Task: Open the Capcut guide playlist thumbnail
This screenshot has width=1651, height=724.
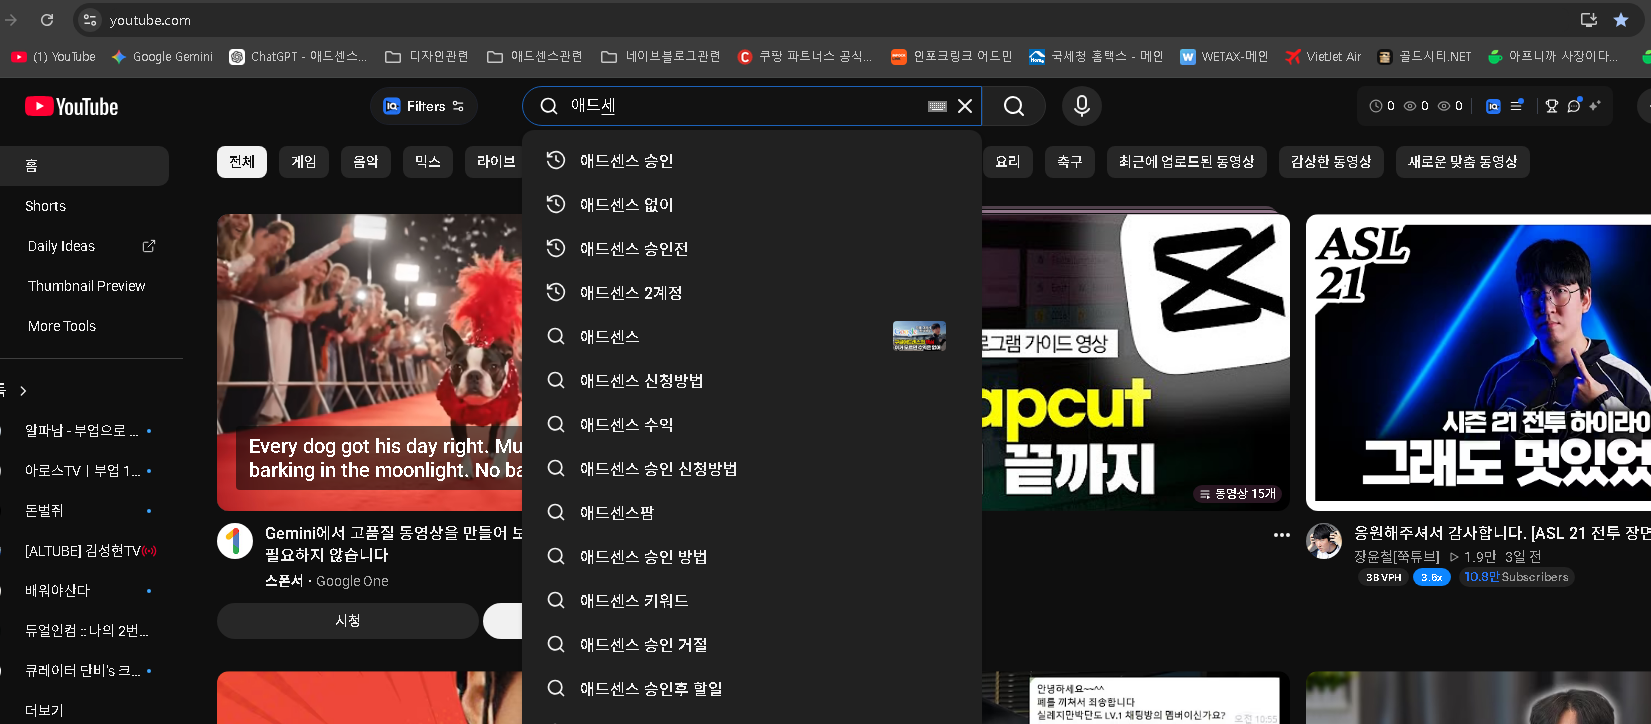Action: [x=1136, y=362]
